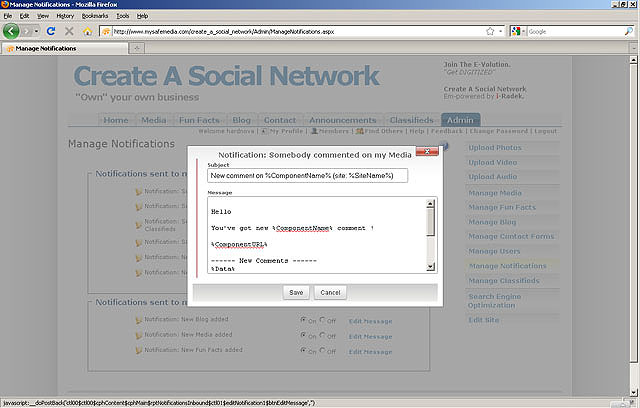Click the Reload page icon
Image resolution: width=640 pixels, height=408 pixels.
point(50,31)
